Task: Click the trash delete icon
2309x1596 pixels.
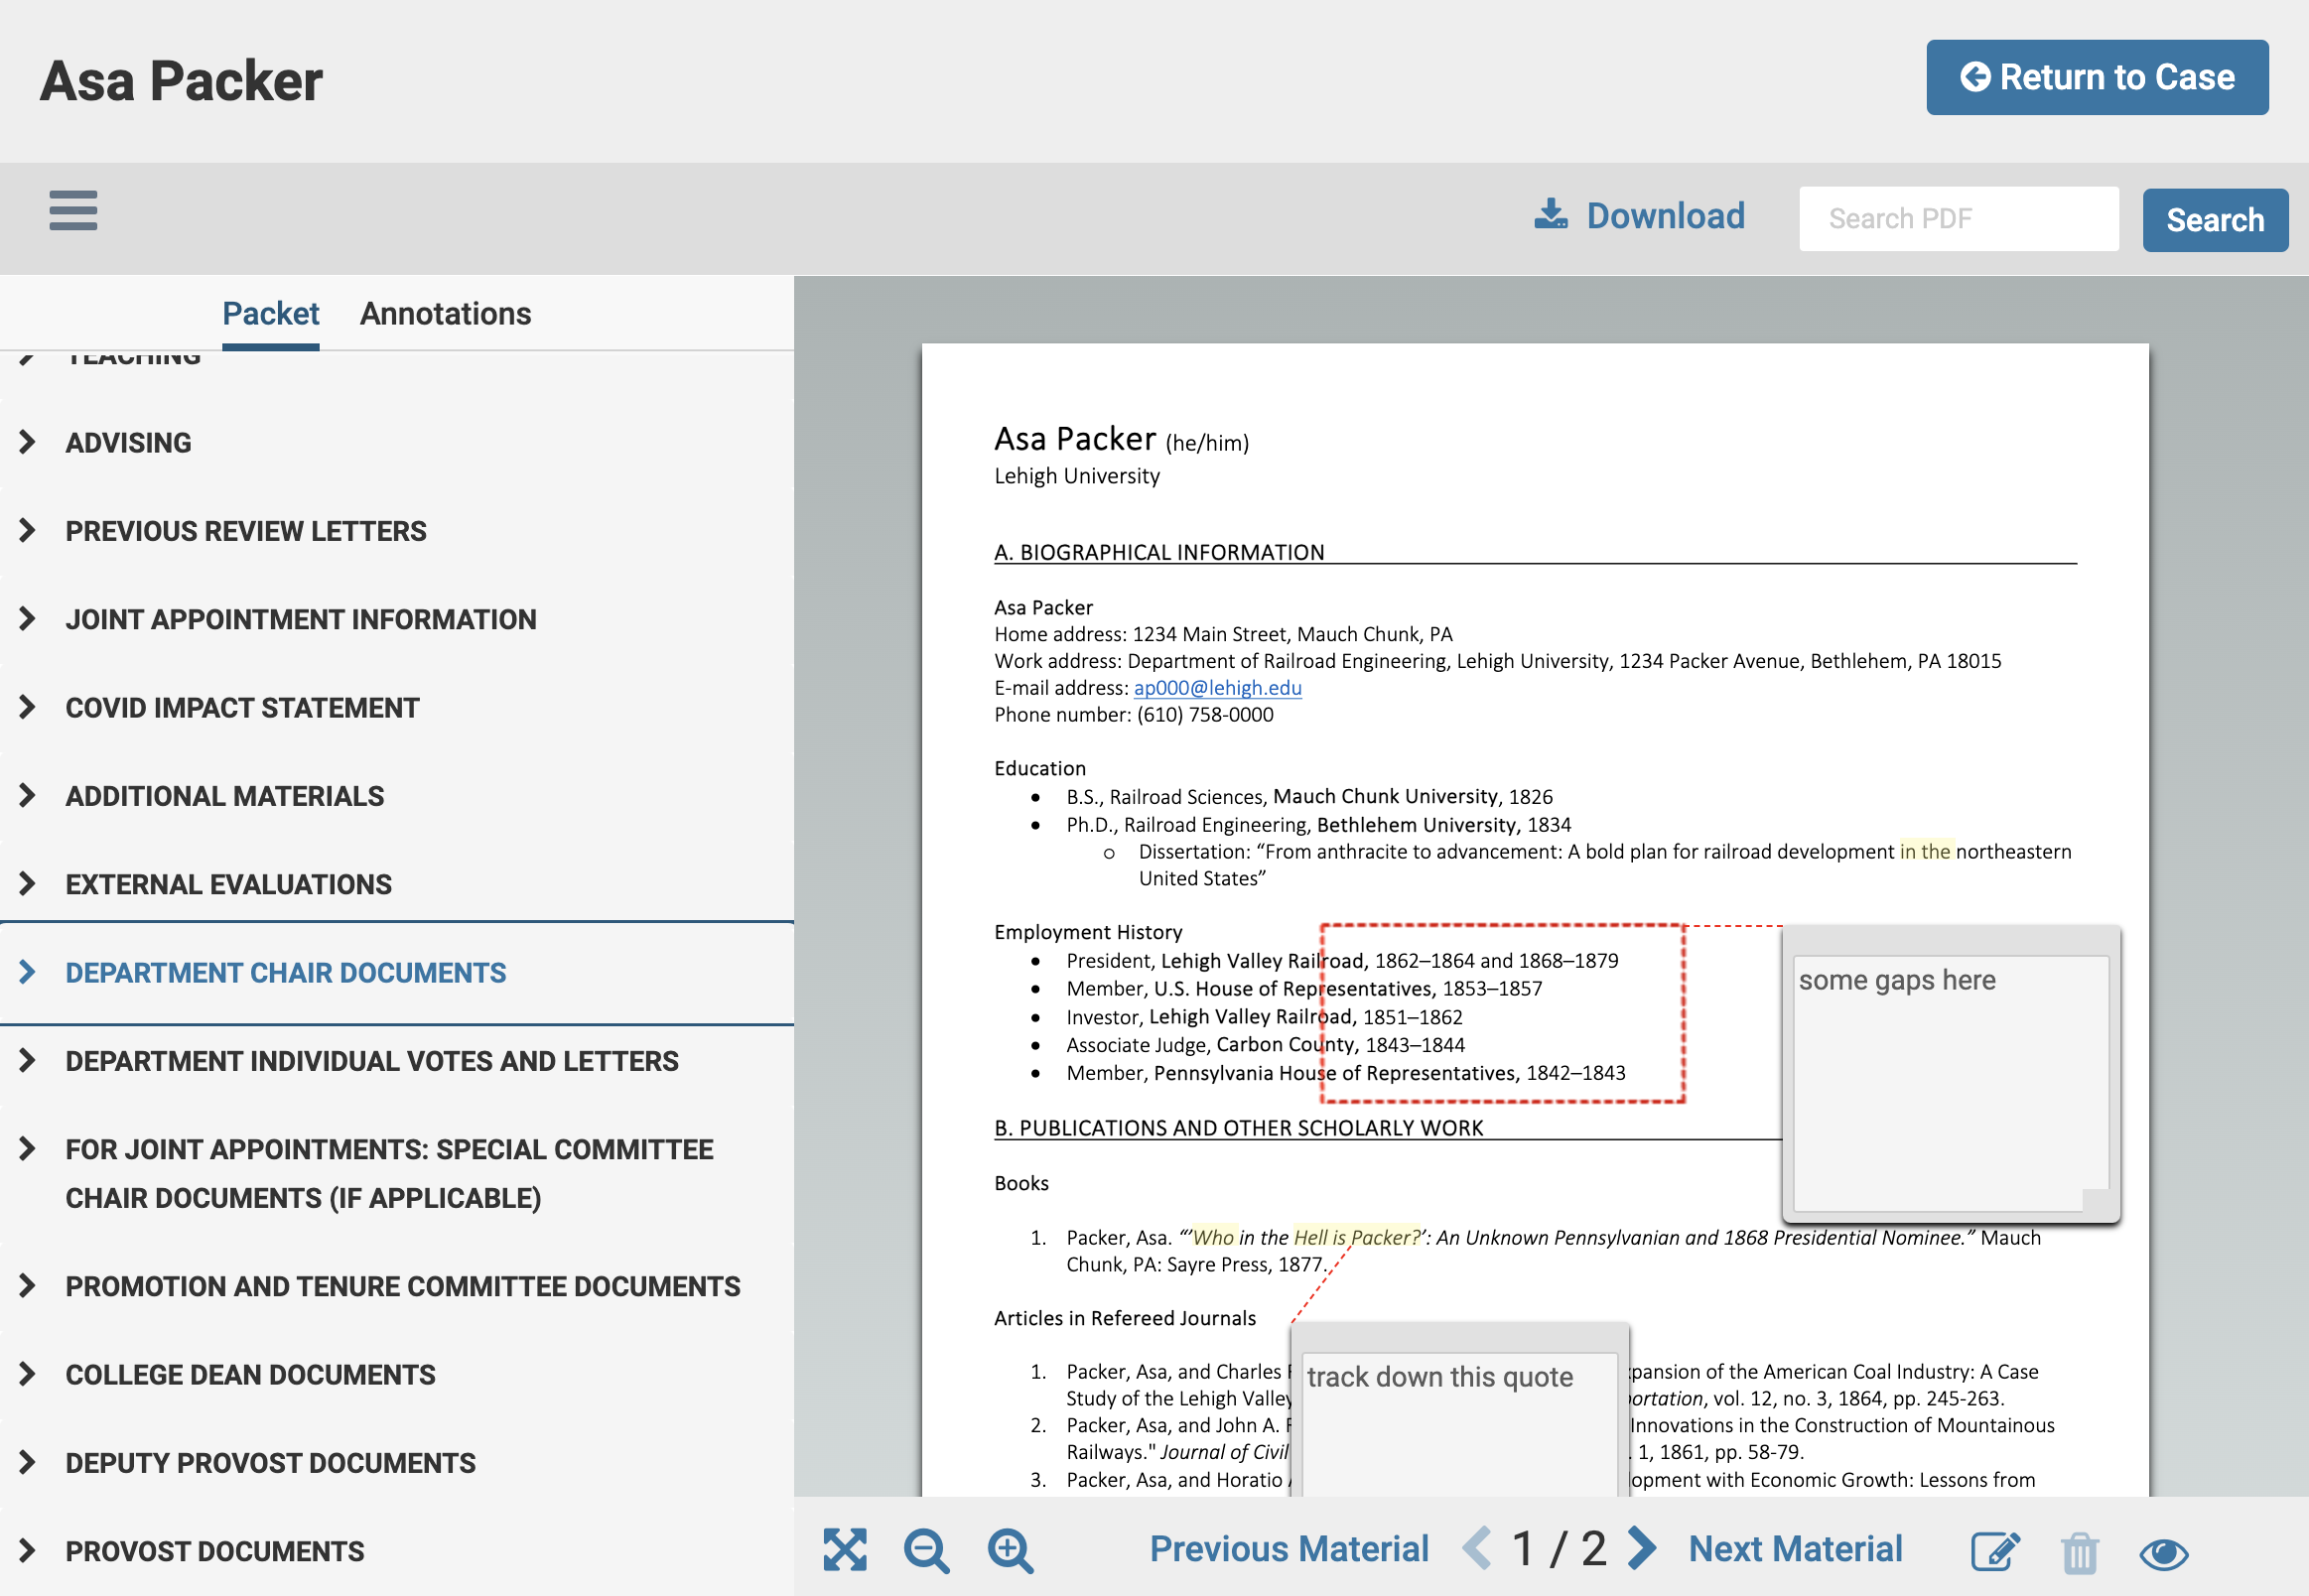Action: [x=2080, y=1552]
